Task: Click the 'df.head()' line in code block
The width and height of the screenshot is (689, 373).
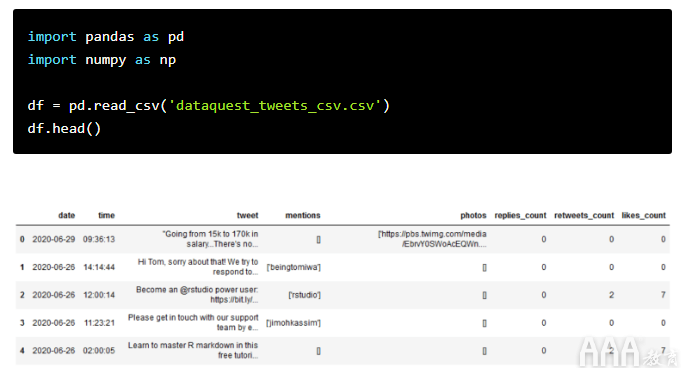Action: pos(64,128)
